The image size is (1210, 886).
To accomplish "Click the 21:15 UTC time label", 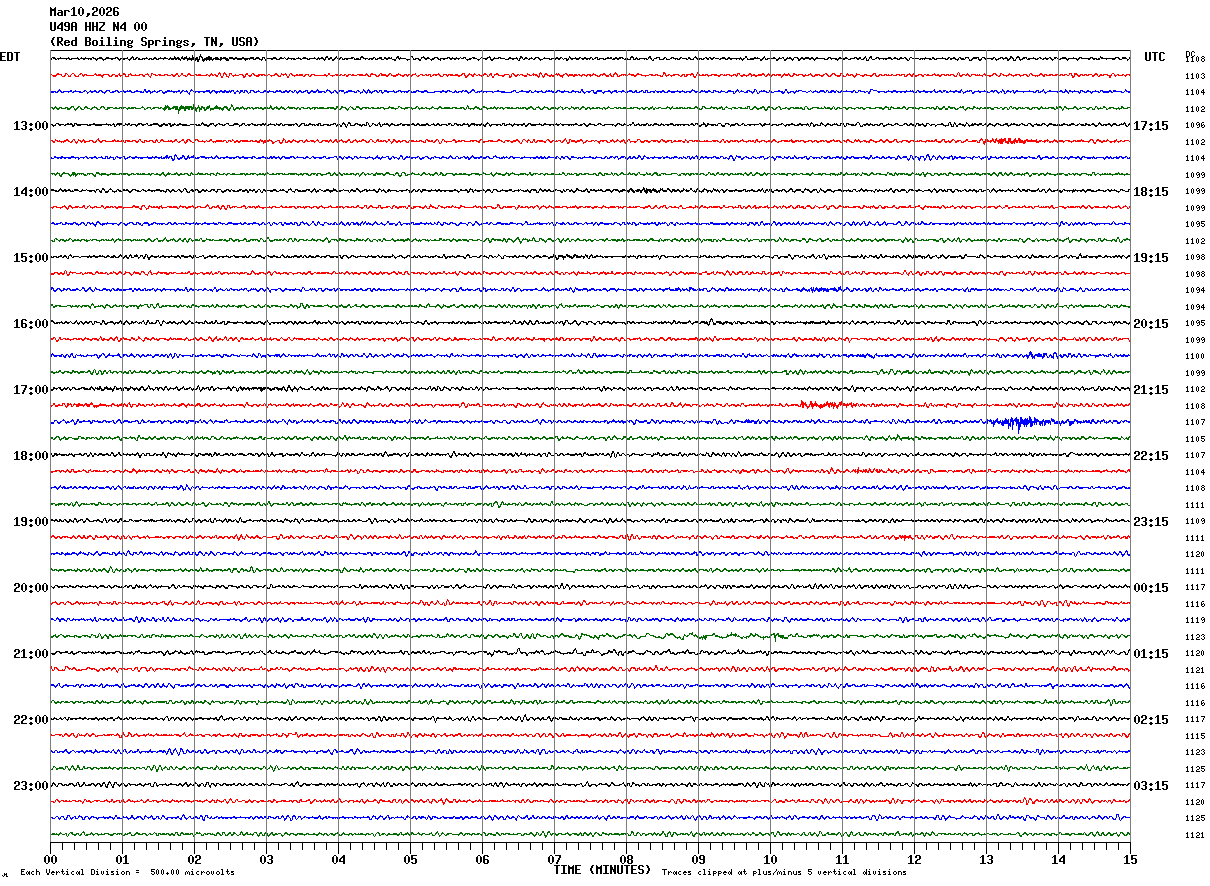I will [x=1151, y=390].
